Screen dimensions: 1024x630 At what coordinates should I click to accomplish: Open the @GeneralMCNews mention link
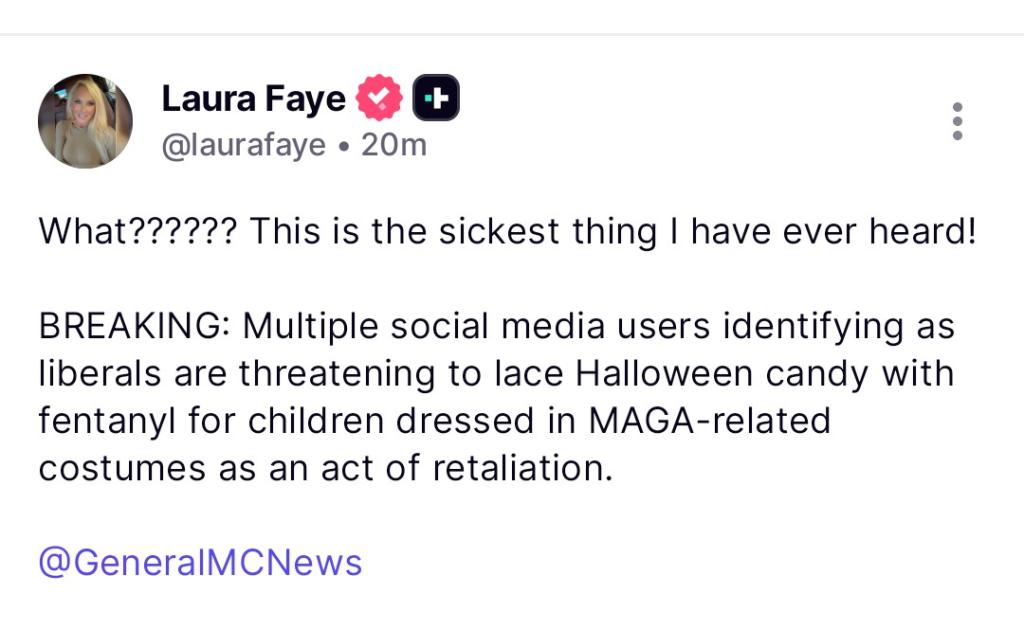[200, 562]
